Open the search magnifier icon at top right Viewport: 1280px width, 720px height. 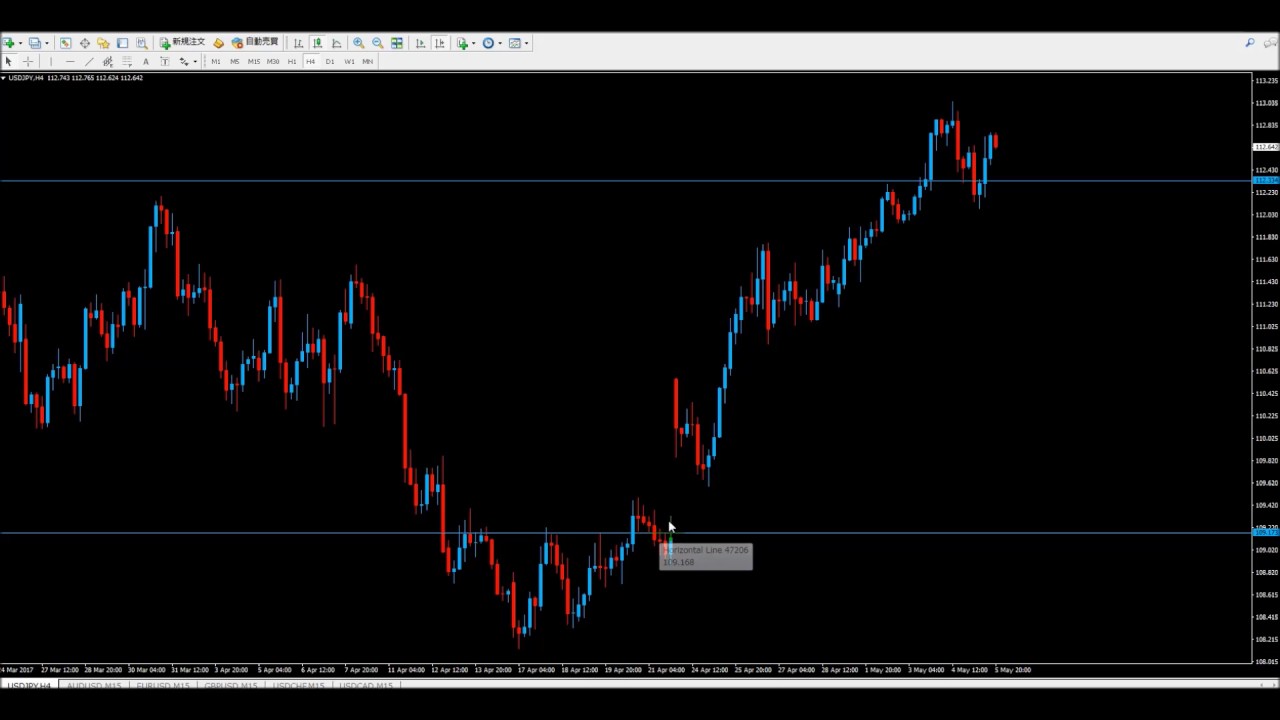tap(1249, 43)
